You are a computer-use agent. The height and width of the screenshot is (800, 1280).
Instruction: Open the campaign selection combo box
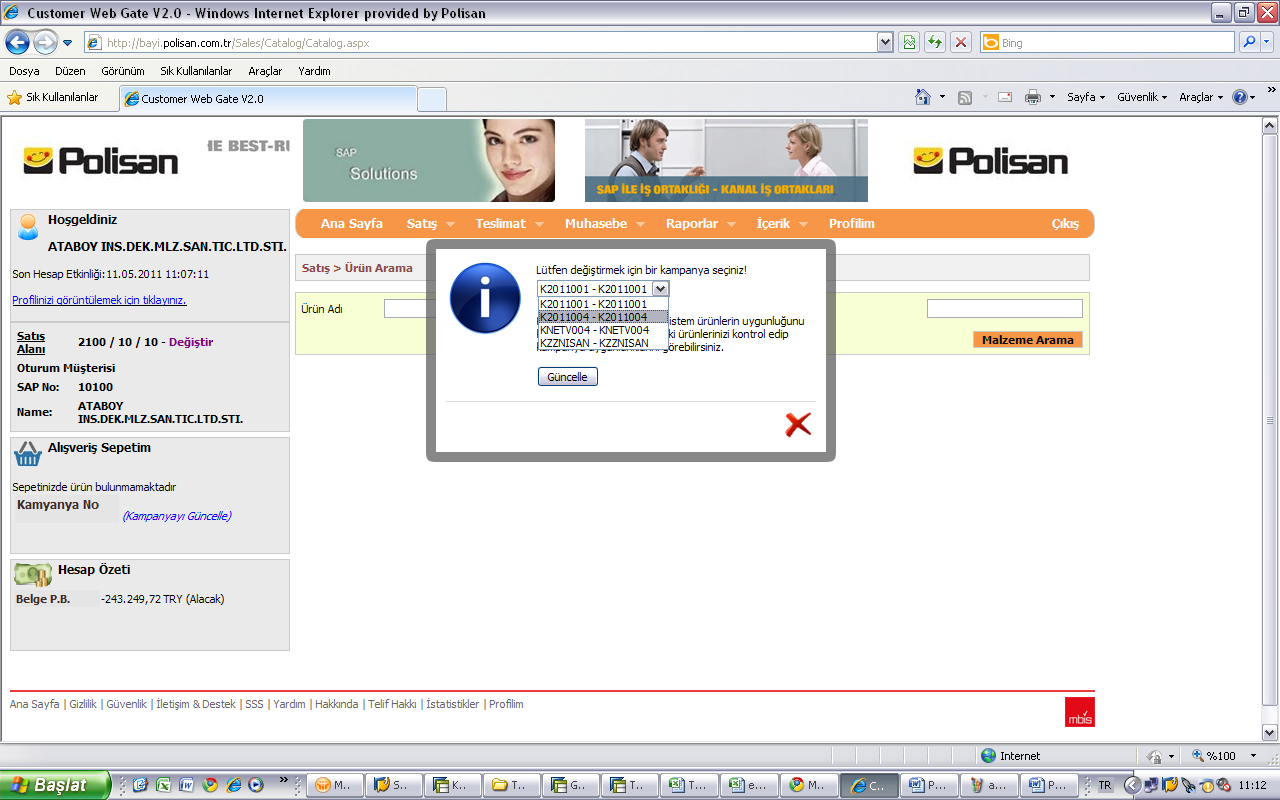[602, 289]
